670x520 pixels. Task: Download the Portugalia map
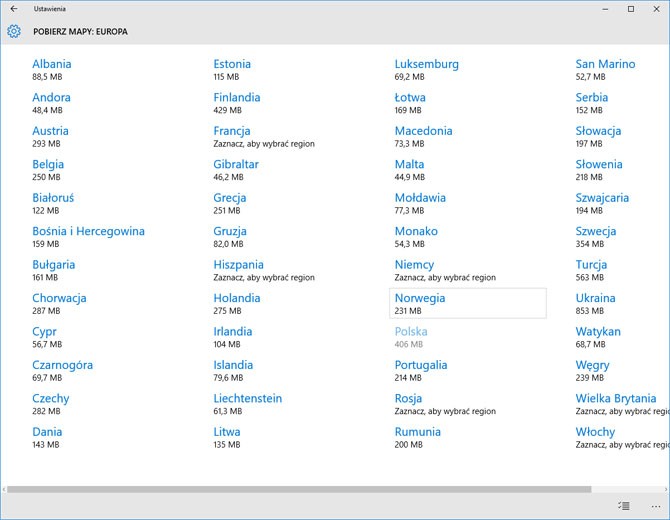coord(421,370)
